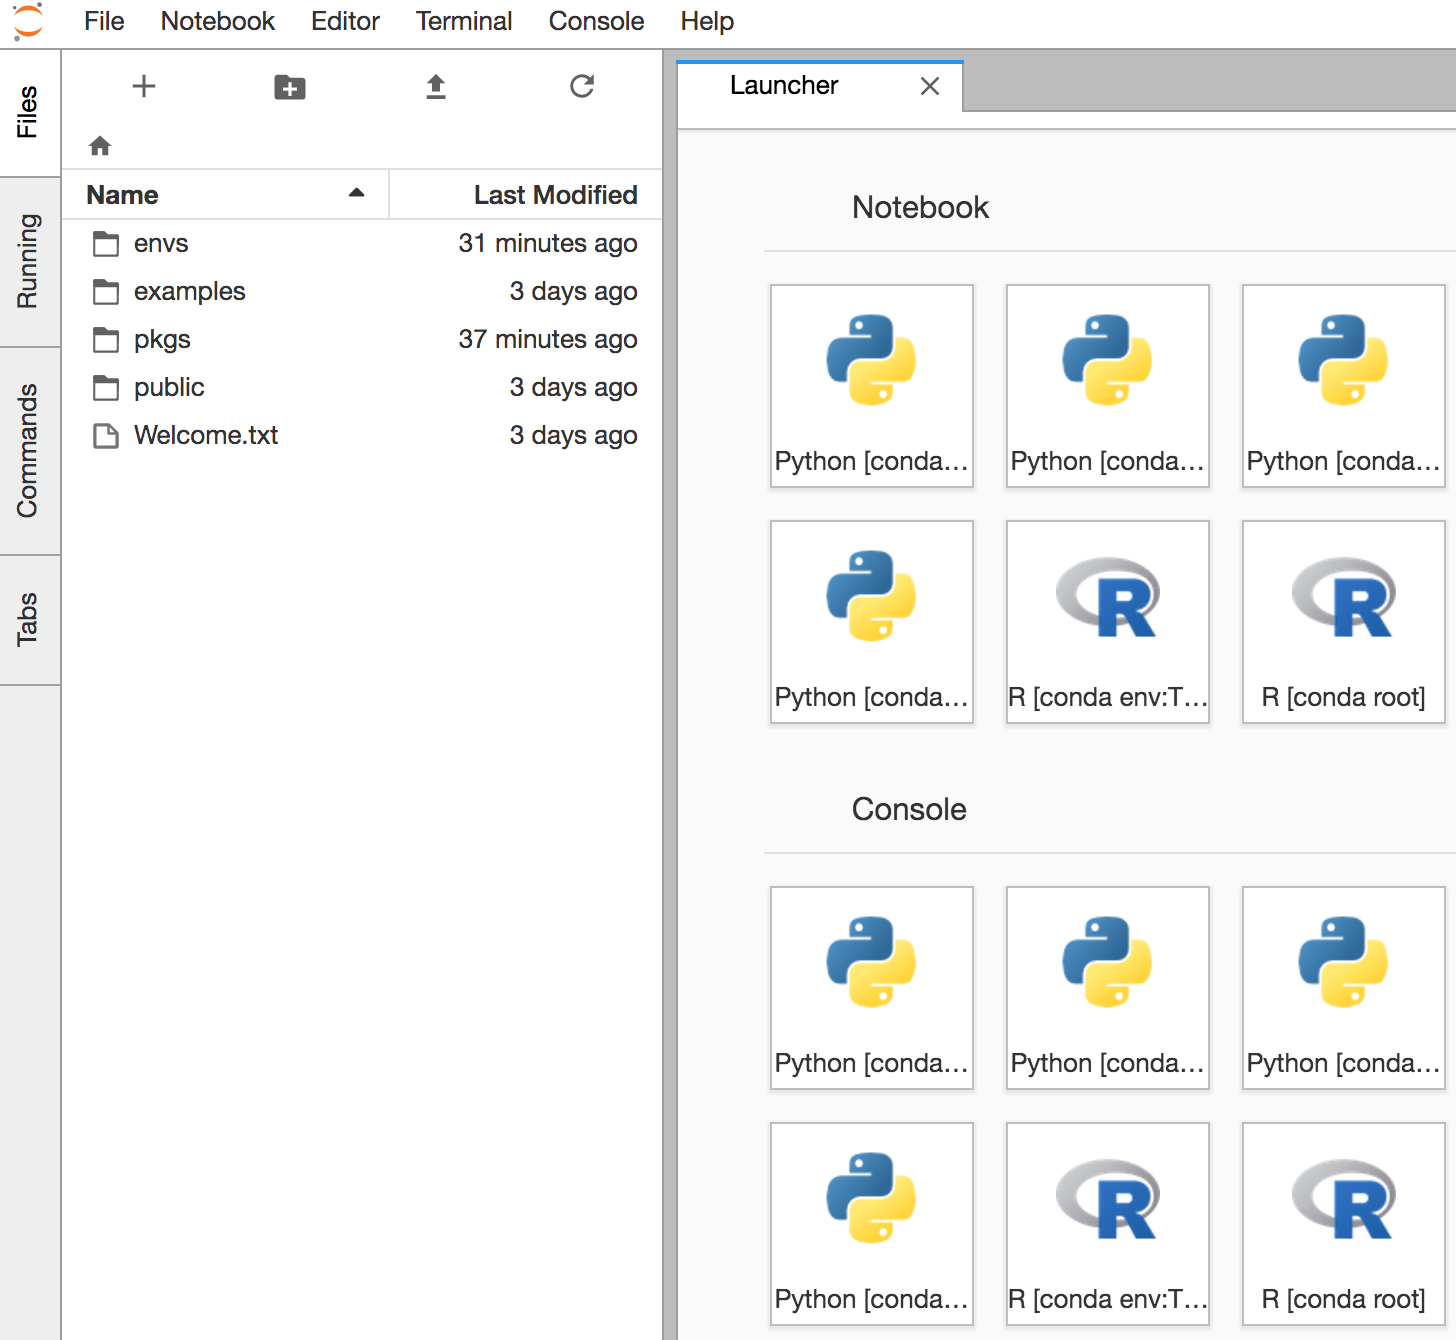Select the pkgs folder name
This screenshot has height=1340, width=1456.
(162, 339)
